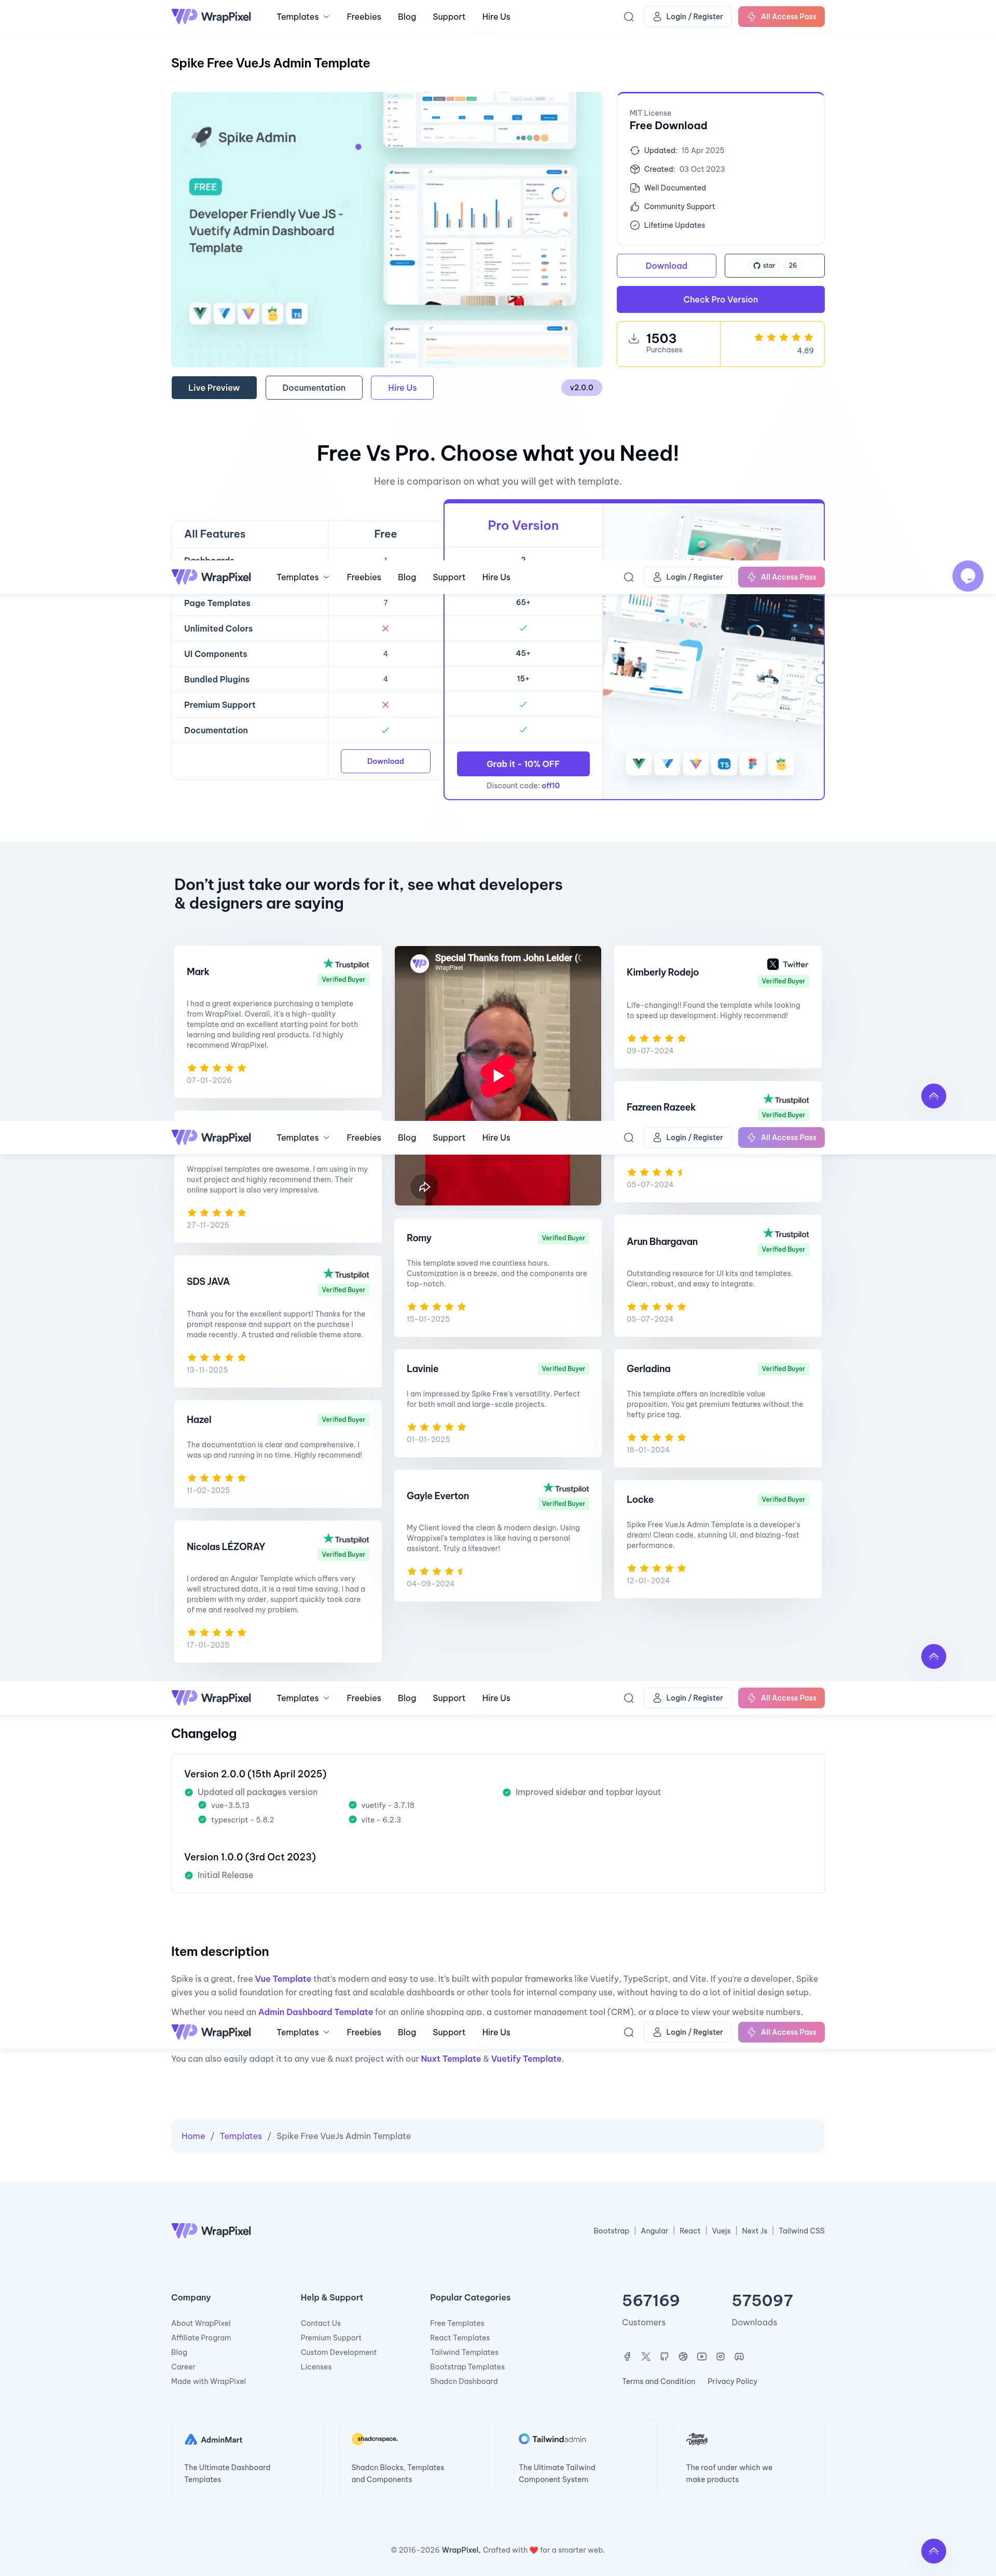996x2576 pixels.
Task: Click the Vite icon under Pro Version
Action: point(695,764)
